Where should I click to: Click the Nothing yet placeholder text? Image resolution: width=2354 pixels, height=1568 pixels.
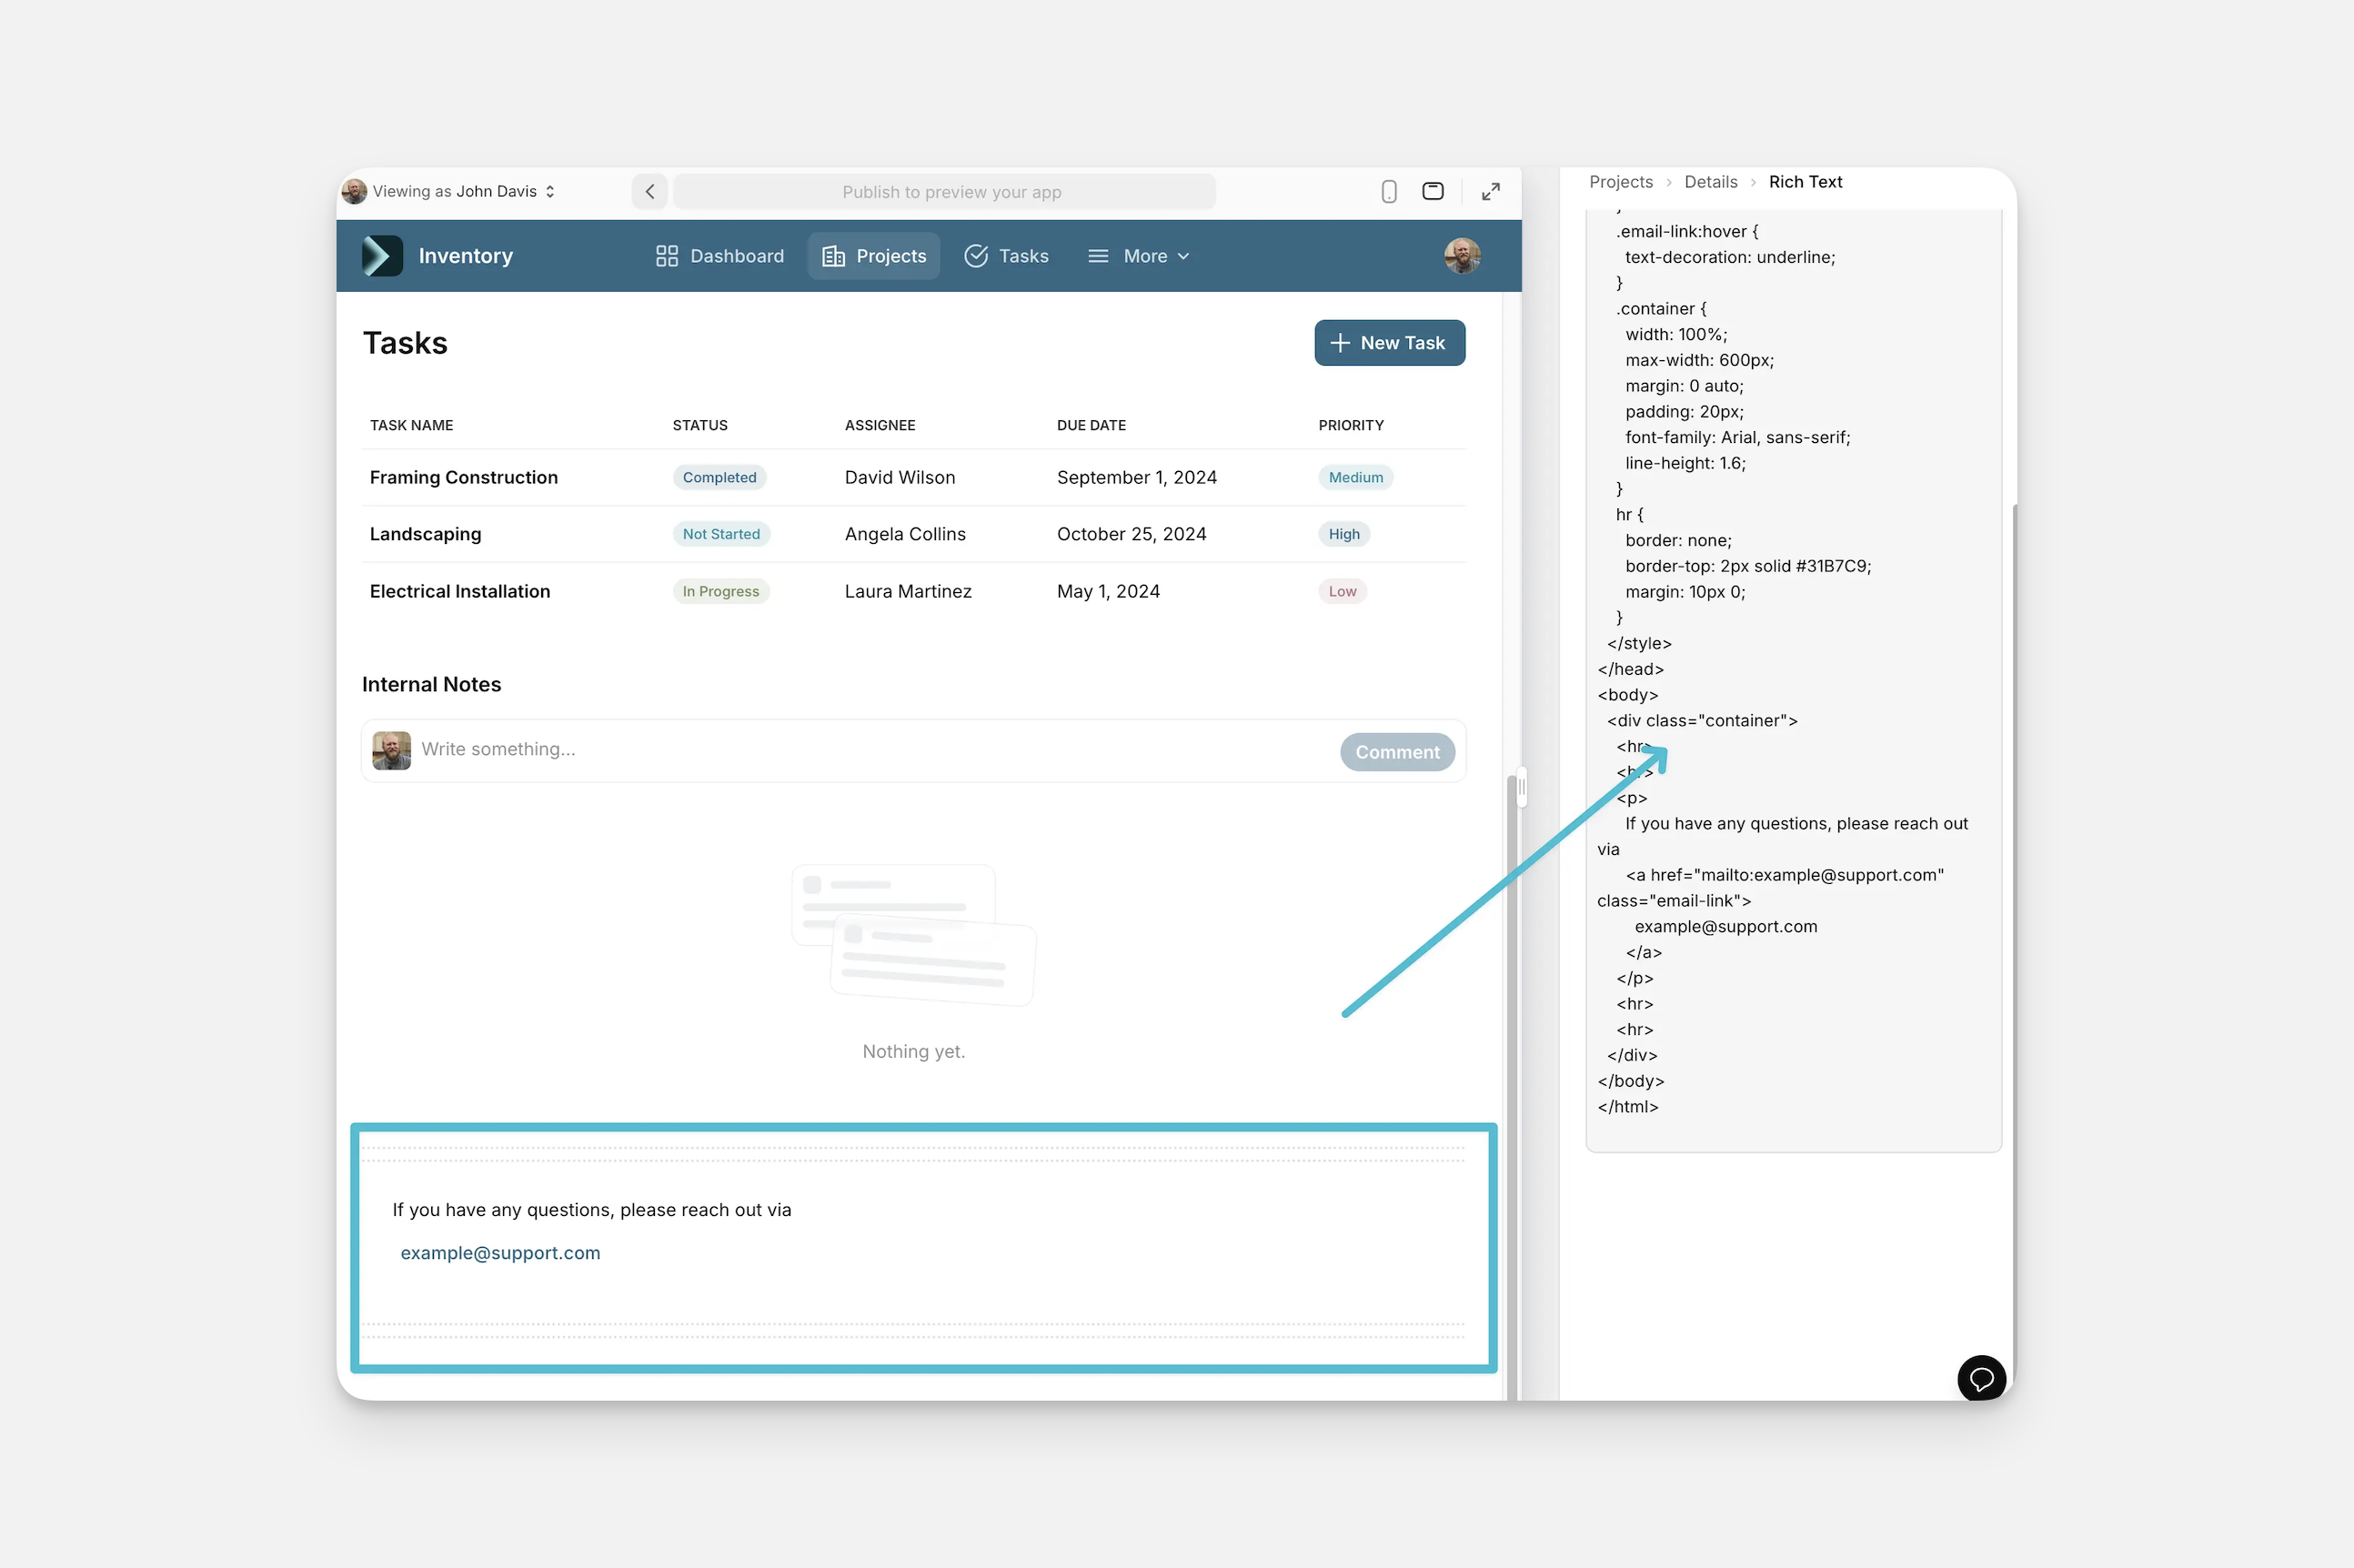coord(914,1051)
